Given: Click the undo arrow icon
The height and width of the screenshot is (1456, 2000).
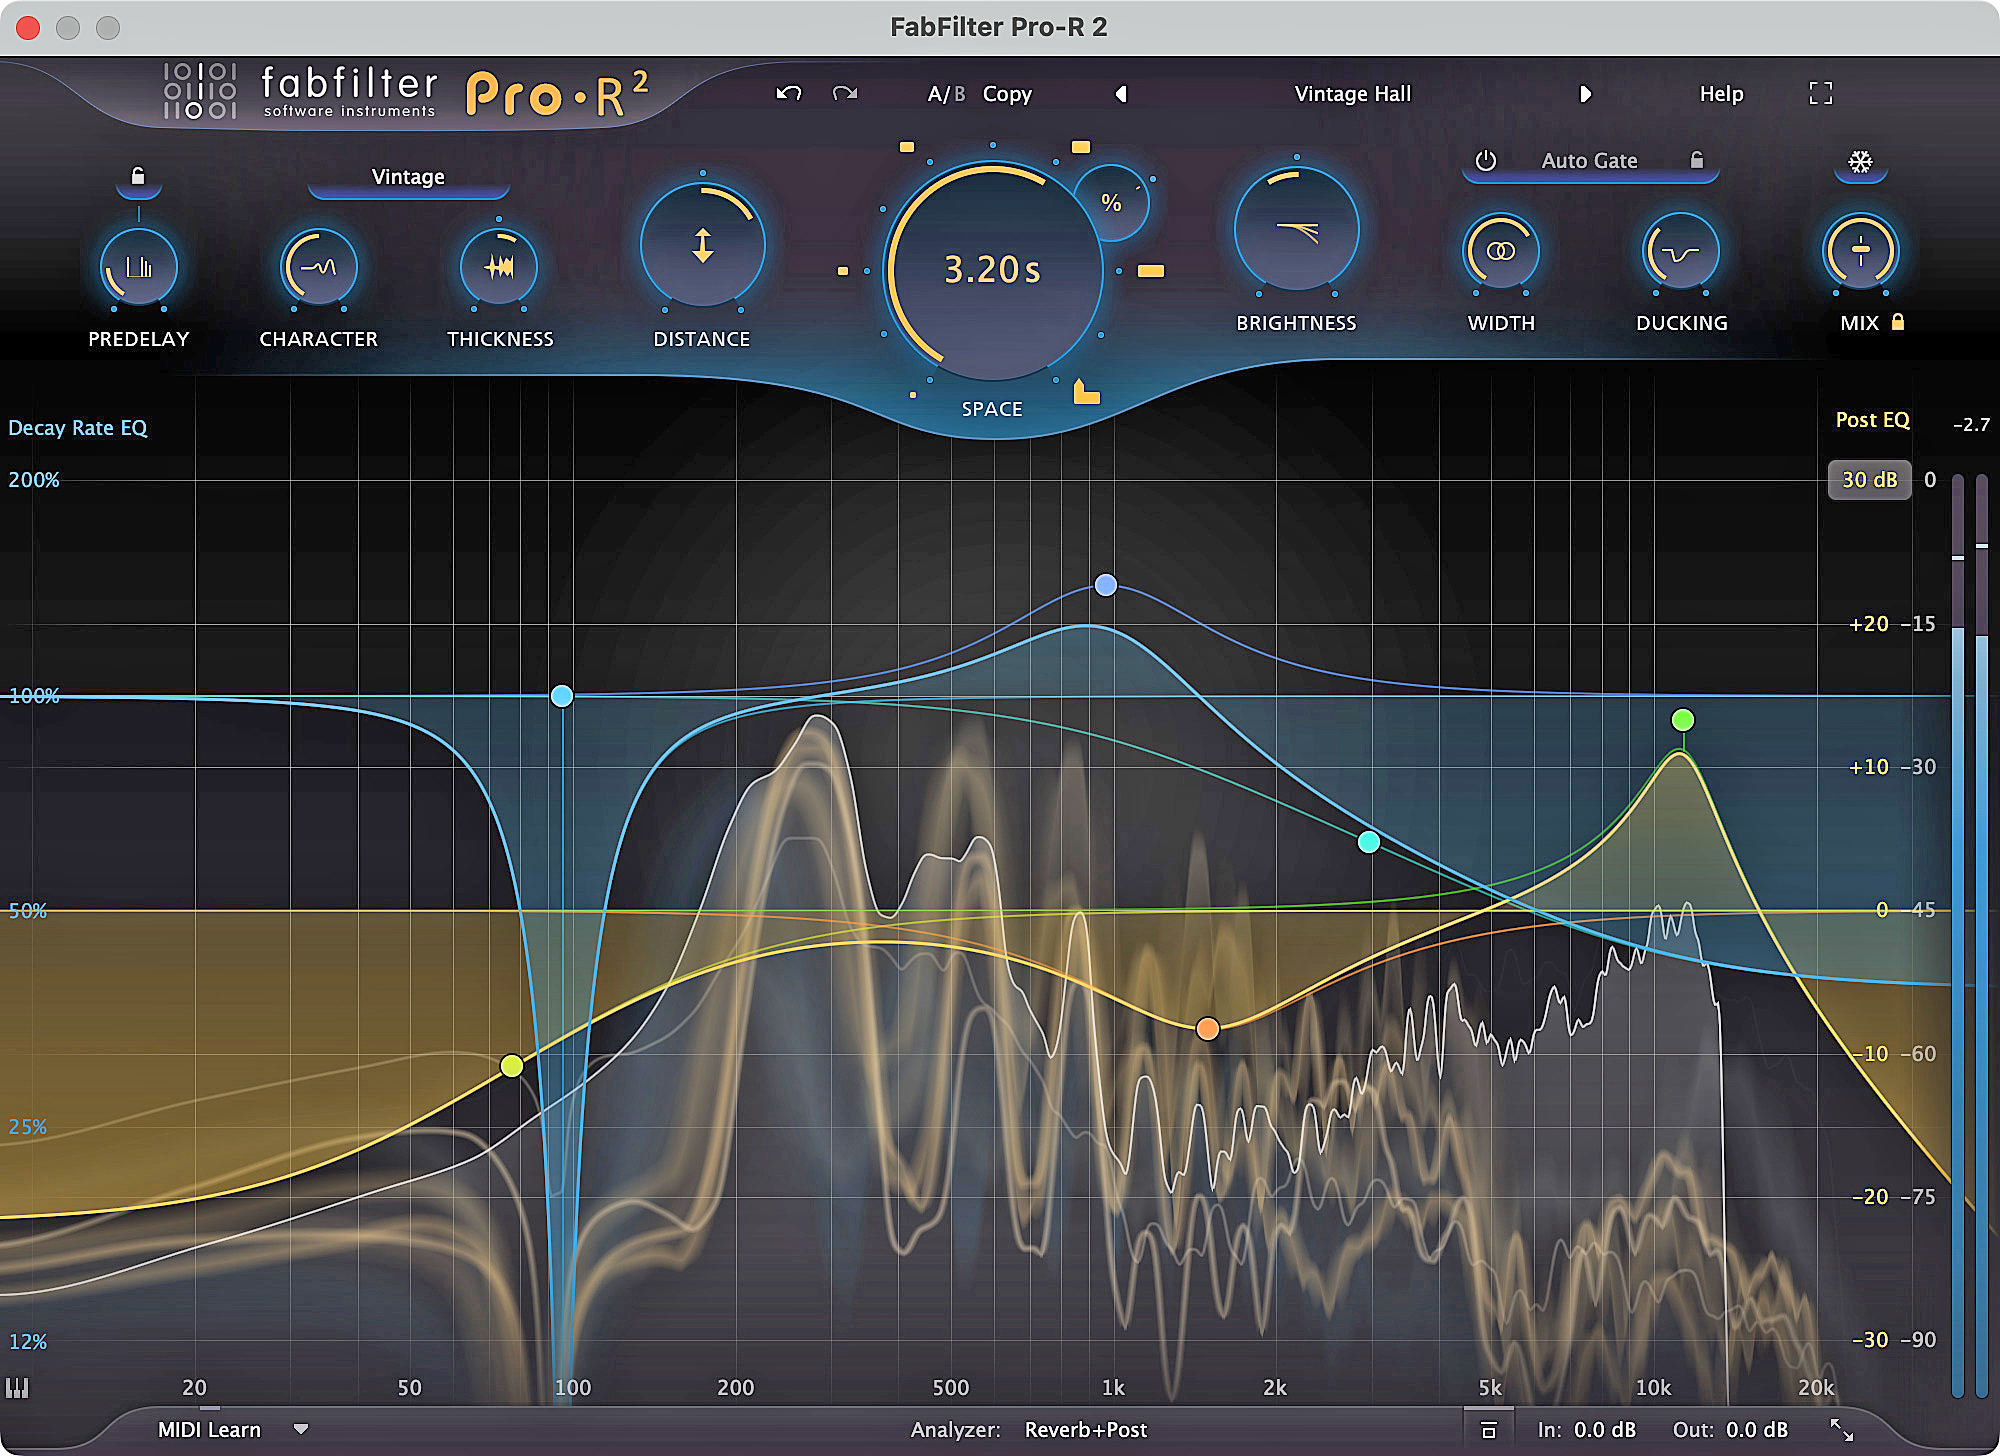Looking at the screenshot, I should [x=789, y=93].
